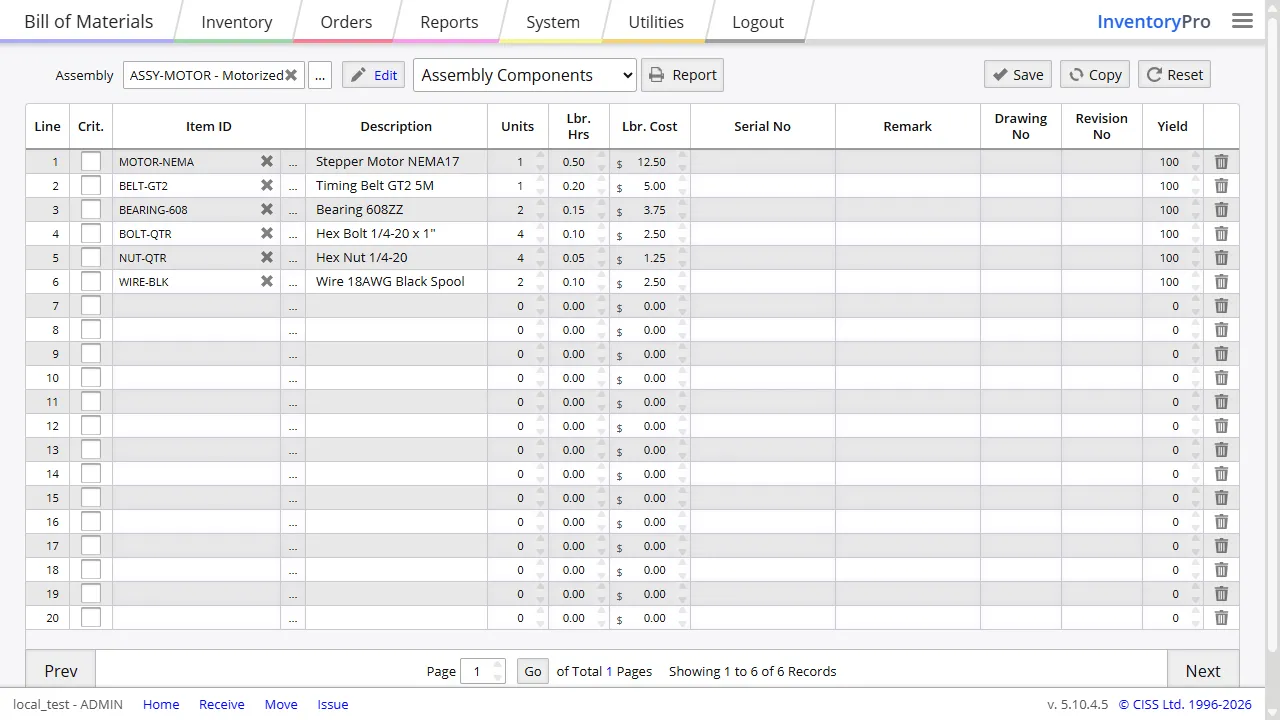Image resolution: width=1280 pixels, height=720 pixels.
Task: Open the Reports menu tab
Action: point(449,22)
